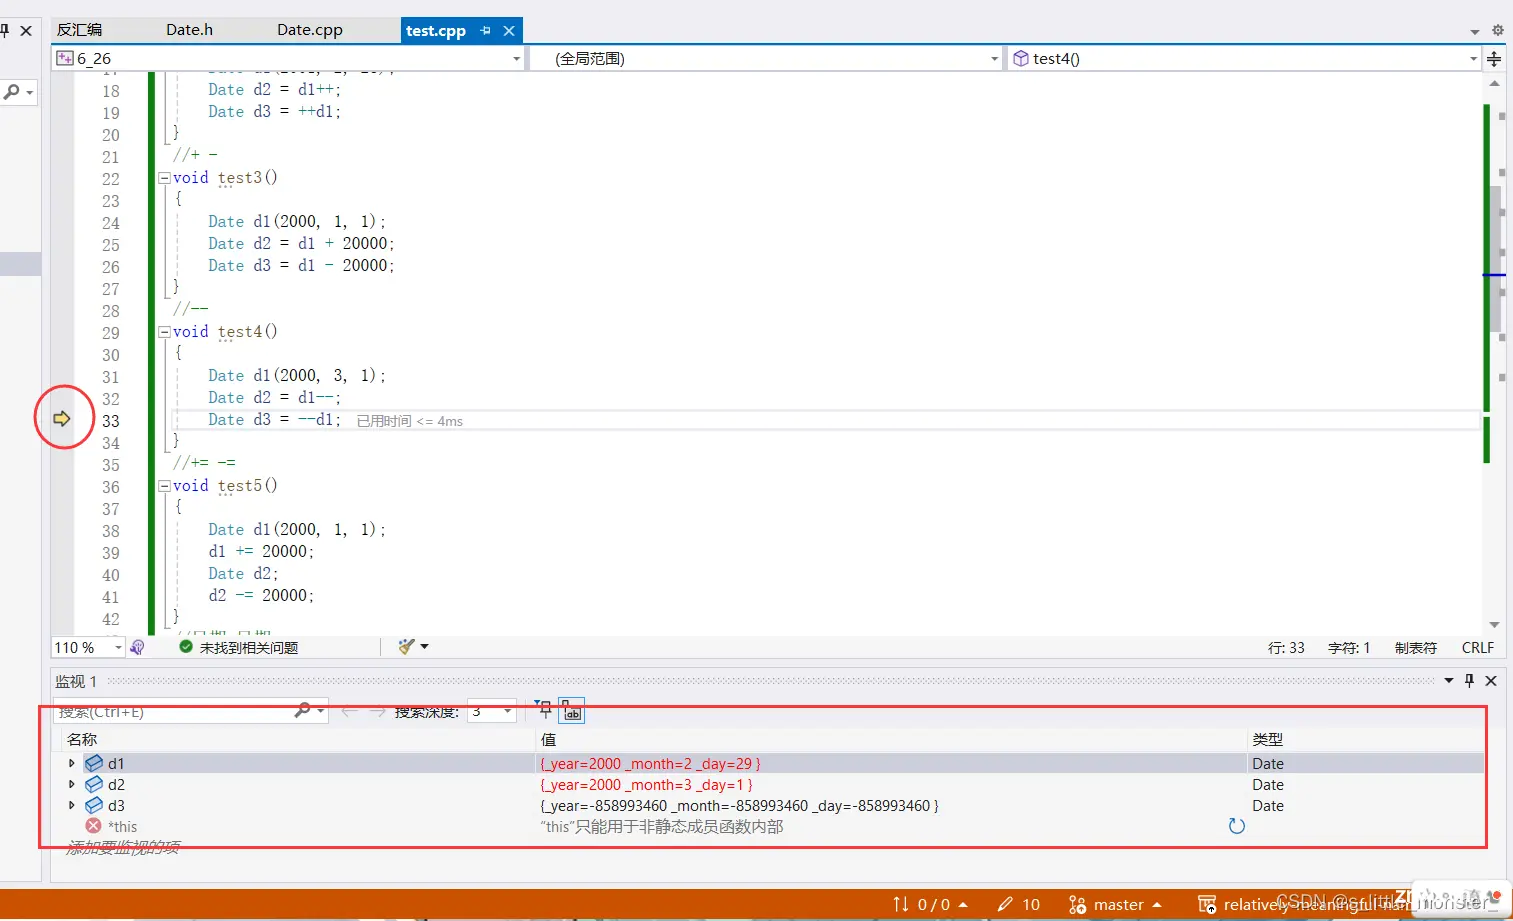Toggle the watch display format icon

[x=572, y=710]
